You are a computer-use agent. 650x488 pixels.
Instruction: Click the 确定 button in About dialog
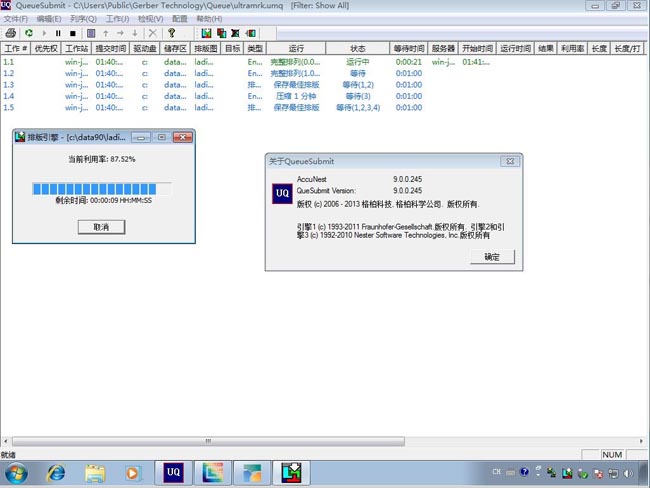[492, 257]
